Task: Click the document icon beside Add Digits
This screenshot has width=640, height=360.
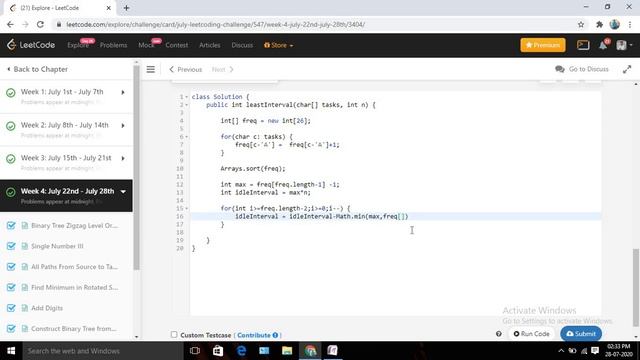Action: click(24, 308)
